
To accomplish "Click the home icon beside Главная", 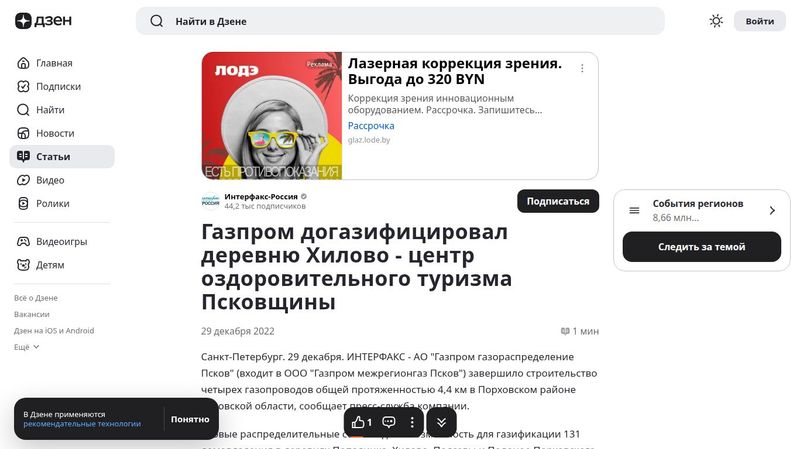I will click(23, 63).
